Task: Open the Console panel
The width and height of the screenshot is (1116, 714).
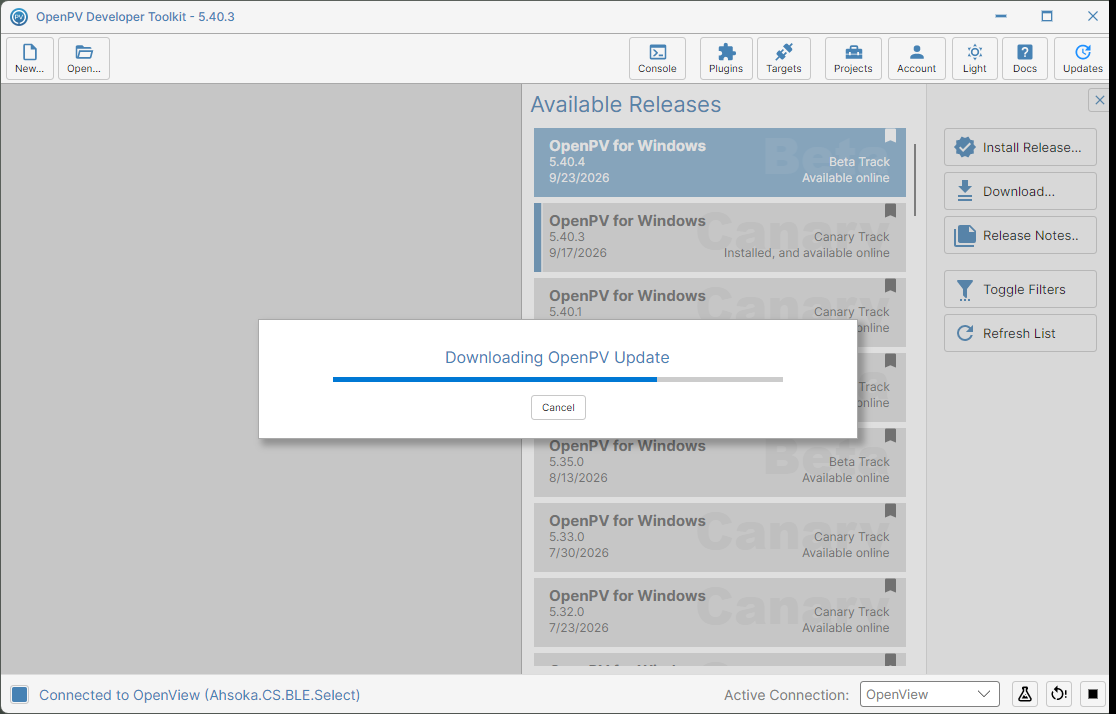Action: click(657, 58)
